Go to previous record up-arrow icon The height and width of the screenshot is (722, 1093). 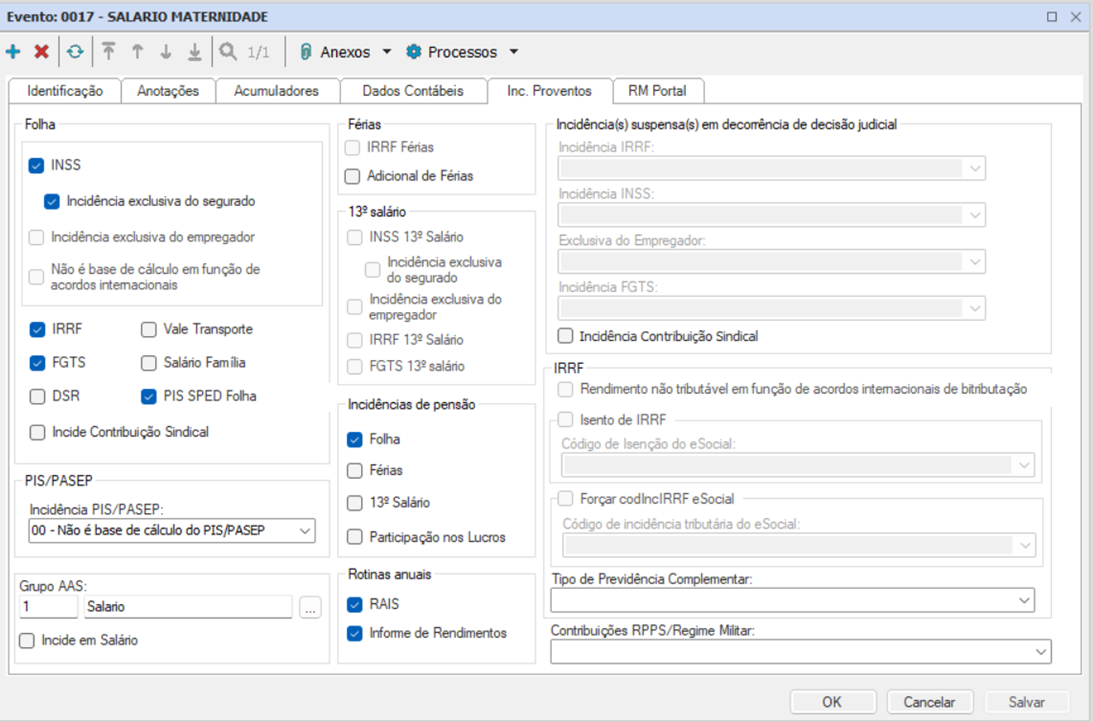point(138,52)
